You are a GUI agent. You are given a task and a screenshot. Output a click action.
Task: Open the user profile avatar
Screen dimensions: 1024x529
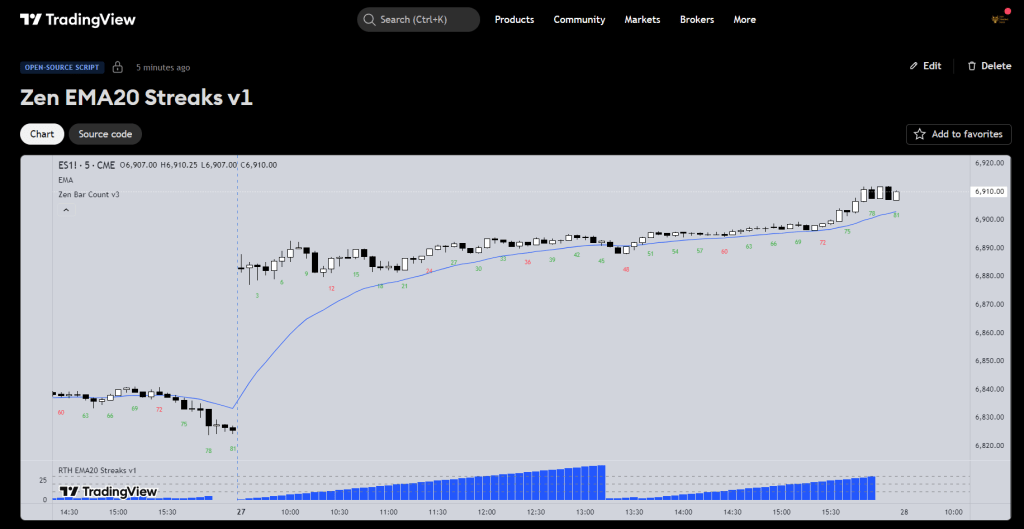coord(997,19)
